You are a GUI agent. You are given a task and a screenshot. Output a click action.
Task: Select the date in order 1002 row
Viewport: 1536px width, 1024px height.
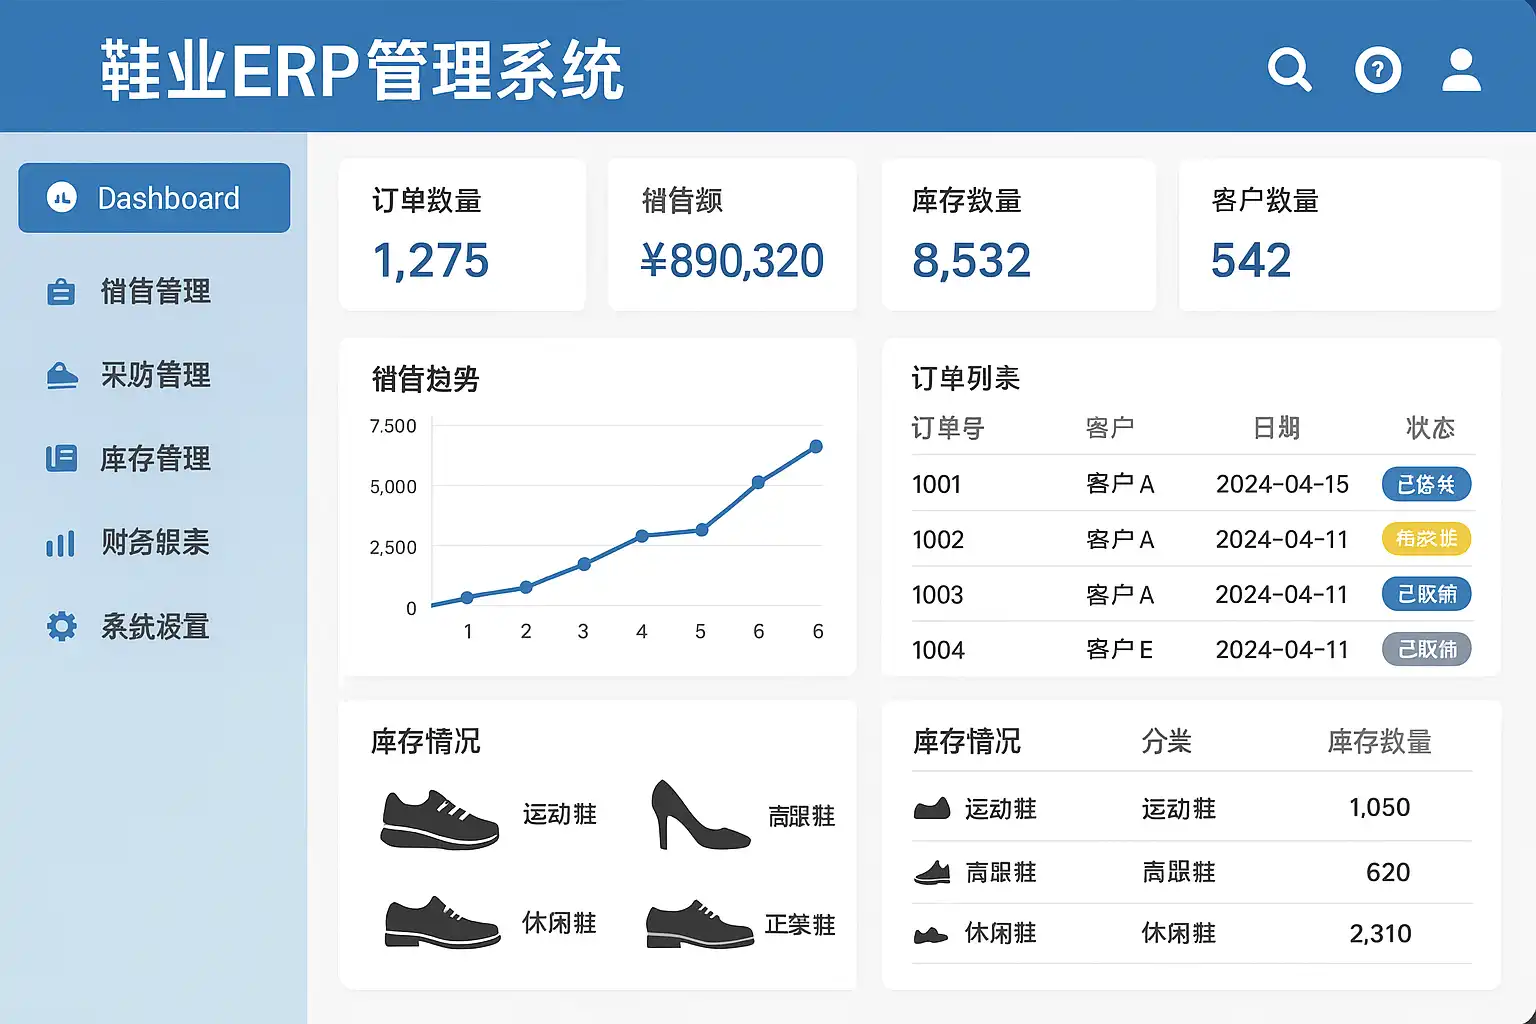click(1282, 540)
